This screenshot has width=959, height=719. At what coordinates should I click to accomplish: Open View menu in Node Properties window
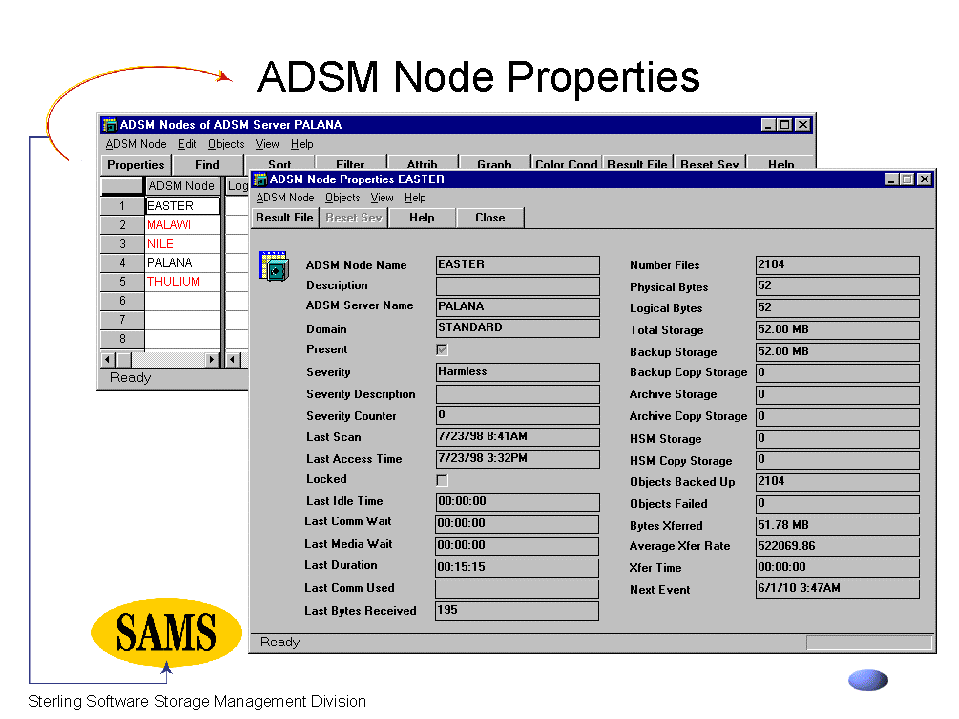pyautogui.click(x=382, y=198)
